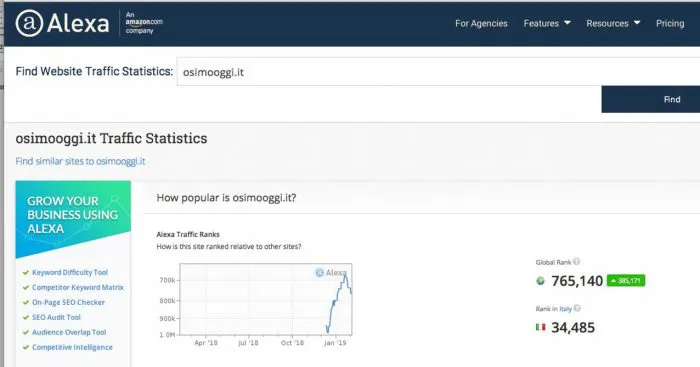Click the Global Rank help icon

click(576, 262)
